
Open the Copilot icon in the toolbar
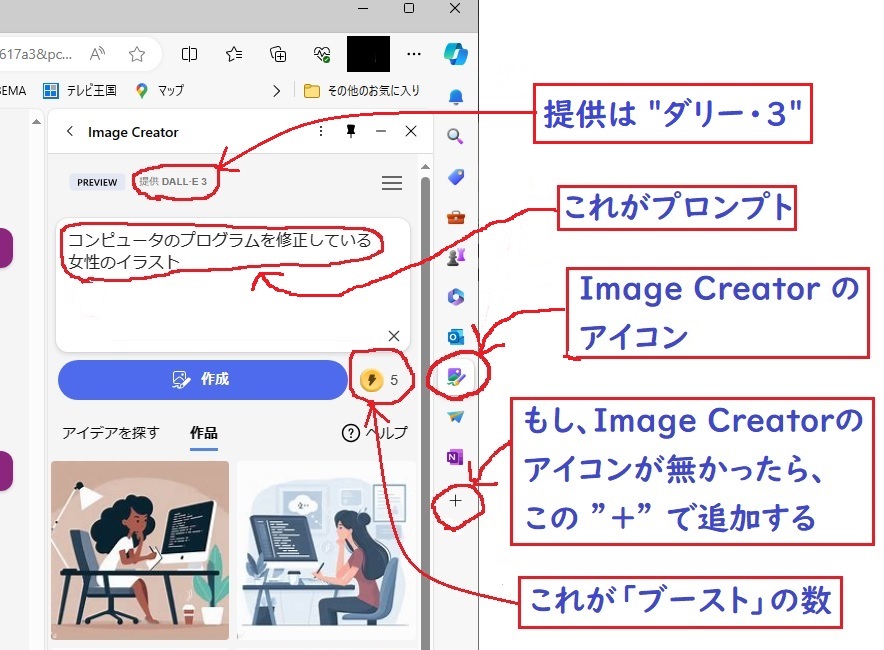[456, 54]
